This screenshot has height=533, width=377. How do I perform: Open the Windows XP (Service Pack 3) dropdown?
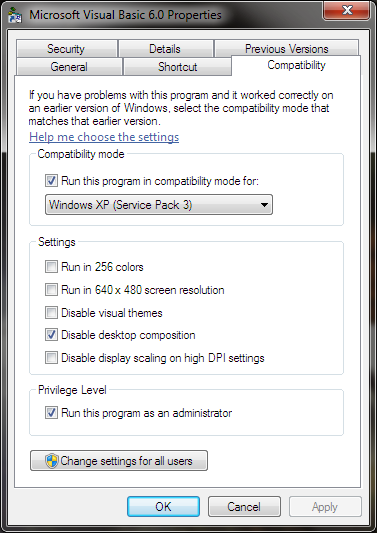tap(159, 205)
